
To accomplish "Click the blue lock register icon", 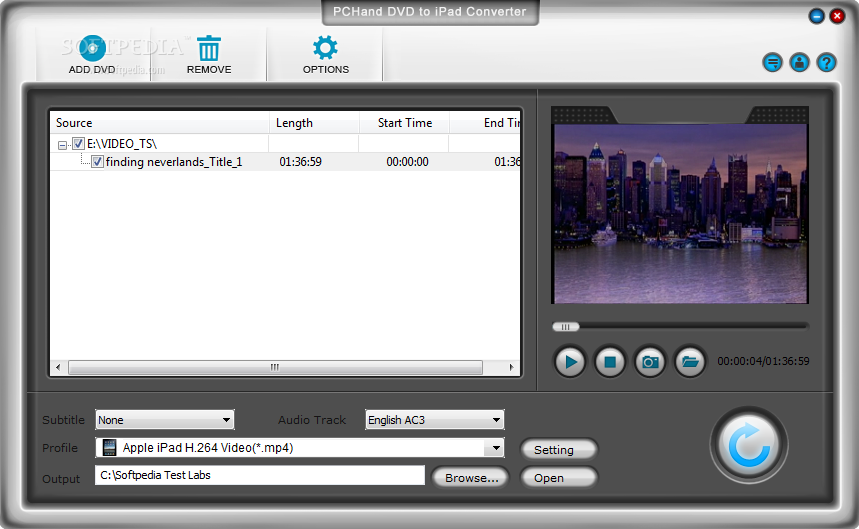I will (799, 63).
